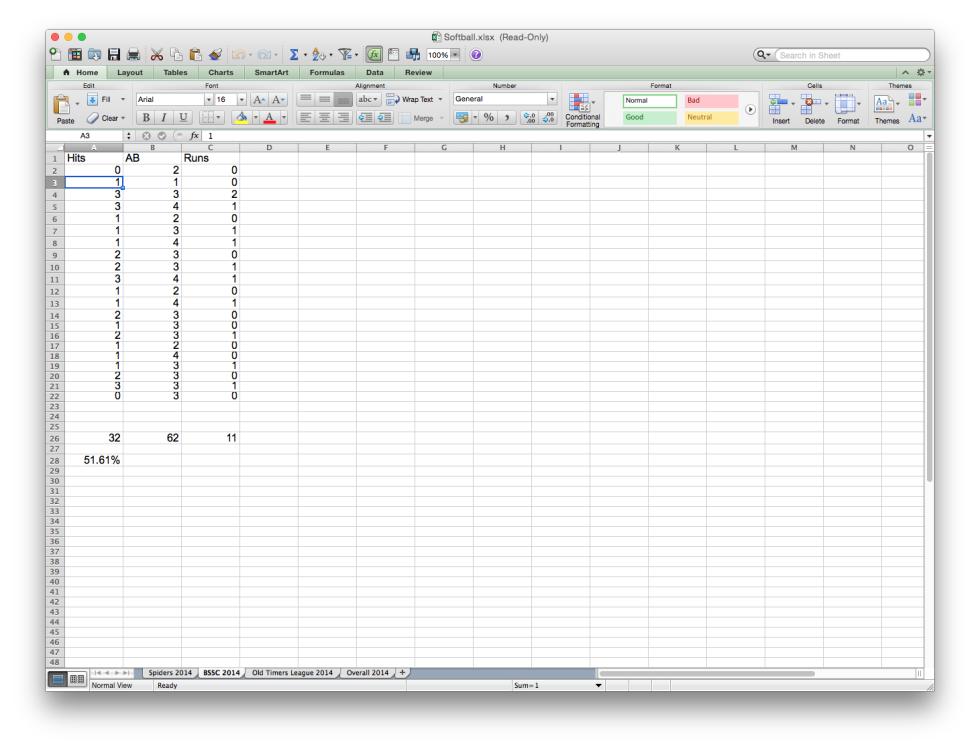Screen dimensions: 980x753
Task: Open the template gallery icon
Action: pyautogui.click(x=75, y=55)
